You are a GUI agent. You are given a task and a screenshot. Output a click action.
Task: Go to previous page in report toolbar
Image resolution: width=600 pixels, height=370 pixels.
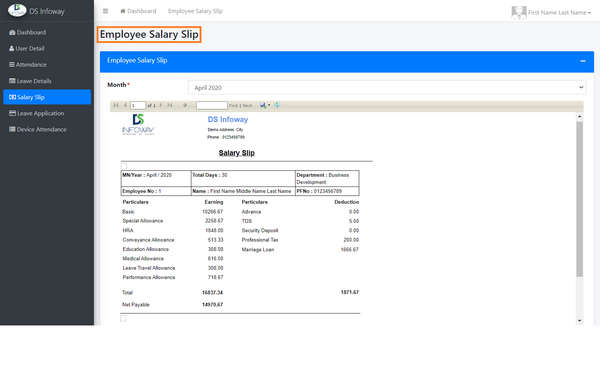point(125,105)
